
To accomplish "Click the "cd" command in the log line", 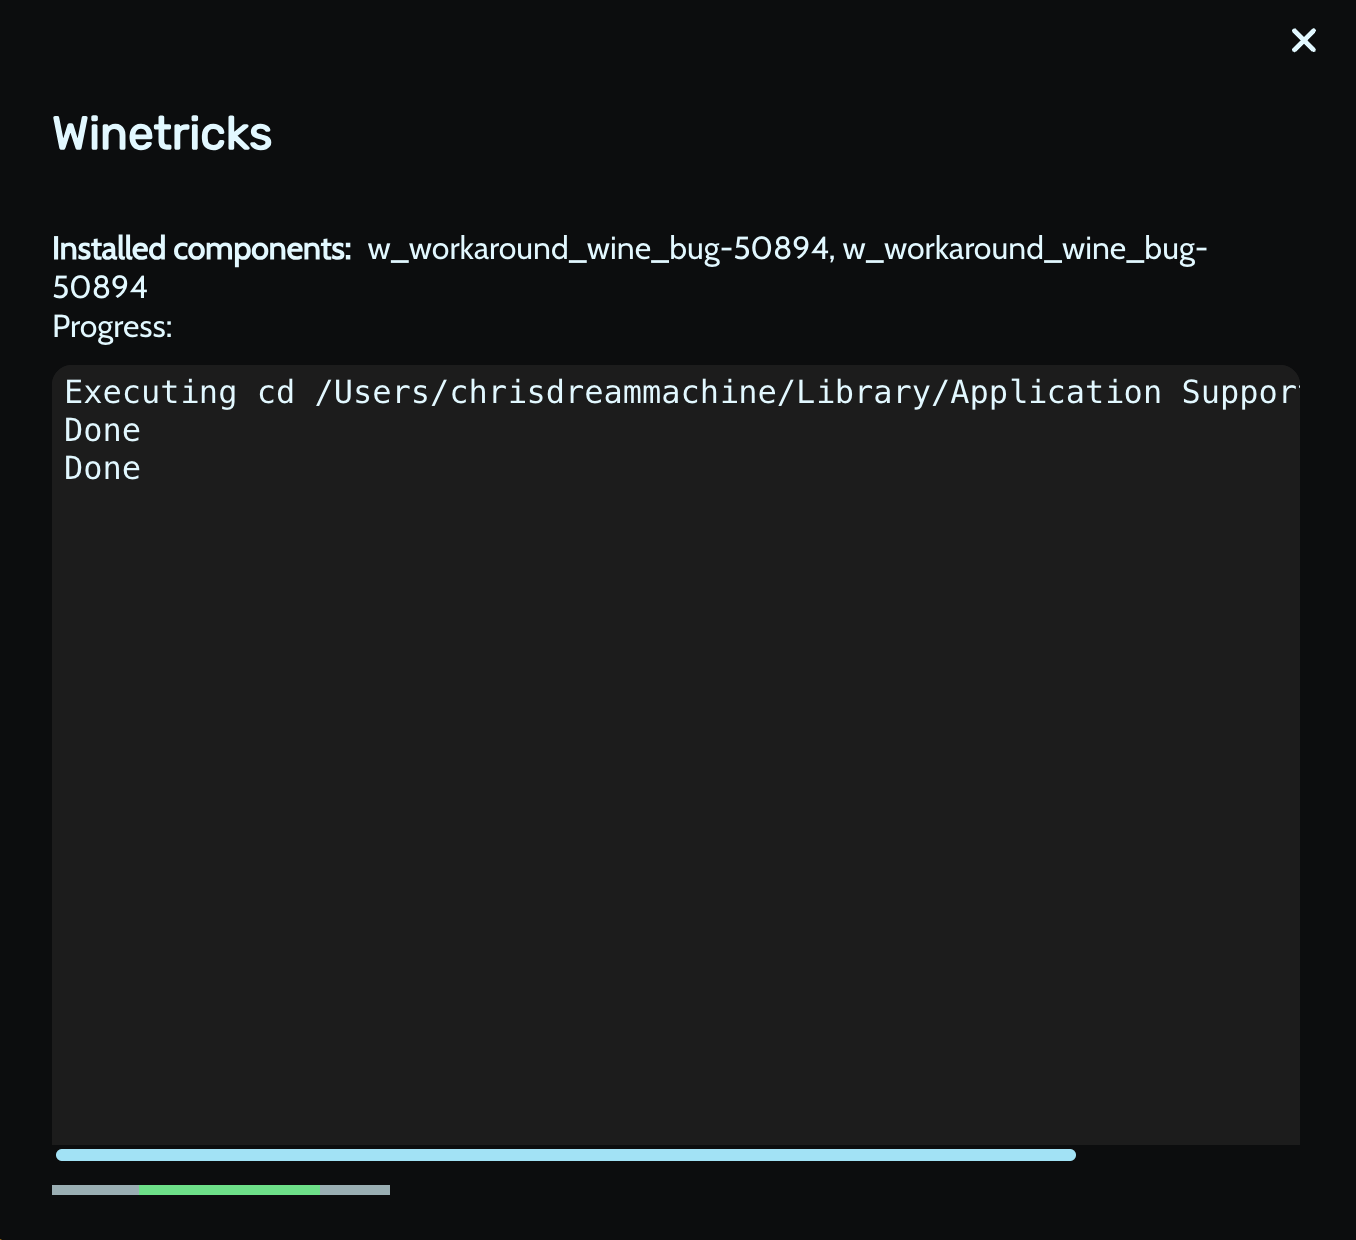I will click(276, 392).
